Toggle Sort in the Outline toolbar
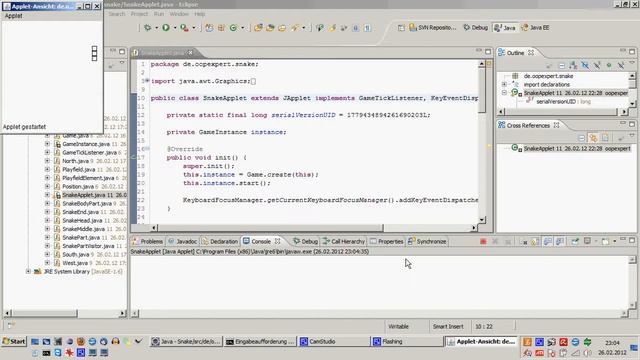This screenshot has width=640, height=360. [x=573, y=65]
